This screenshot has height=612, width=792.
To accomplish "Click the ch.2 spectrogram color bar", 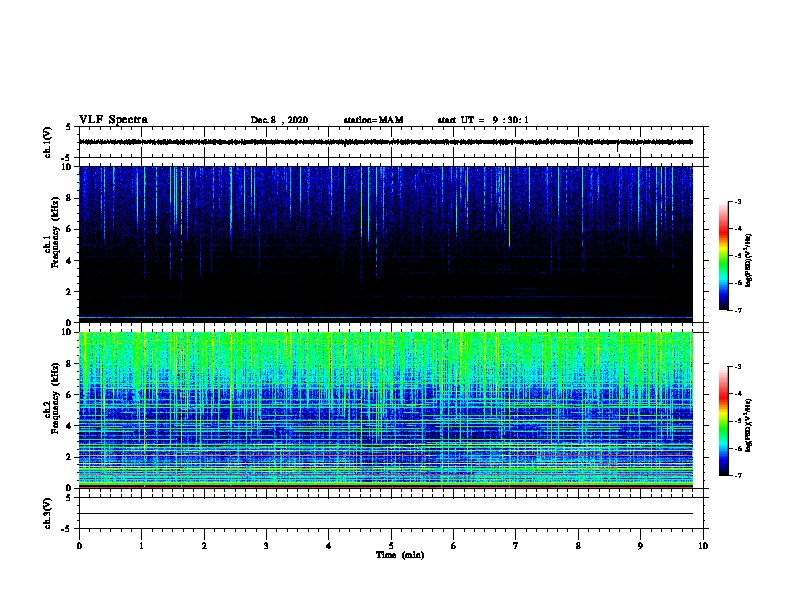I will pos(723,421).
